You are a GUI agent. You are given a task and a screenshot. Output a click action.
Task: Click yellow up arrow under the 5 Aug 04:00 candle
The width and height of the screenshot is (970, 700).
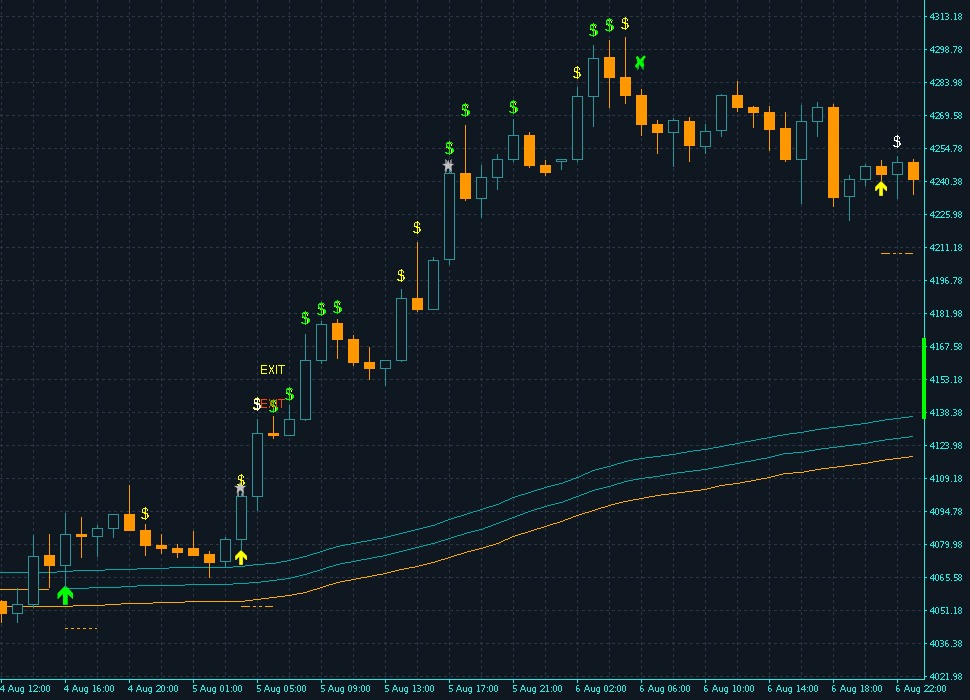(241, 557)
